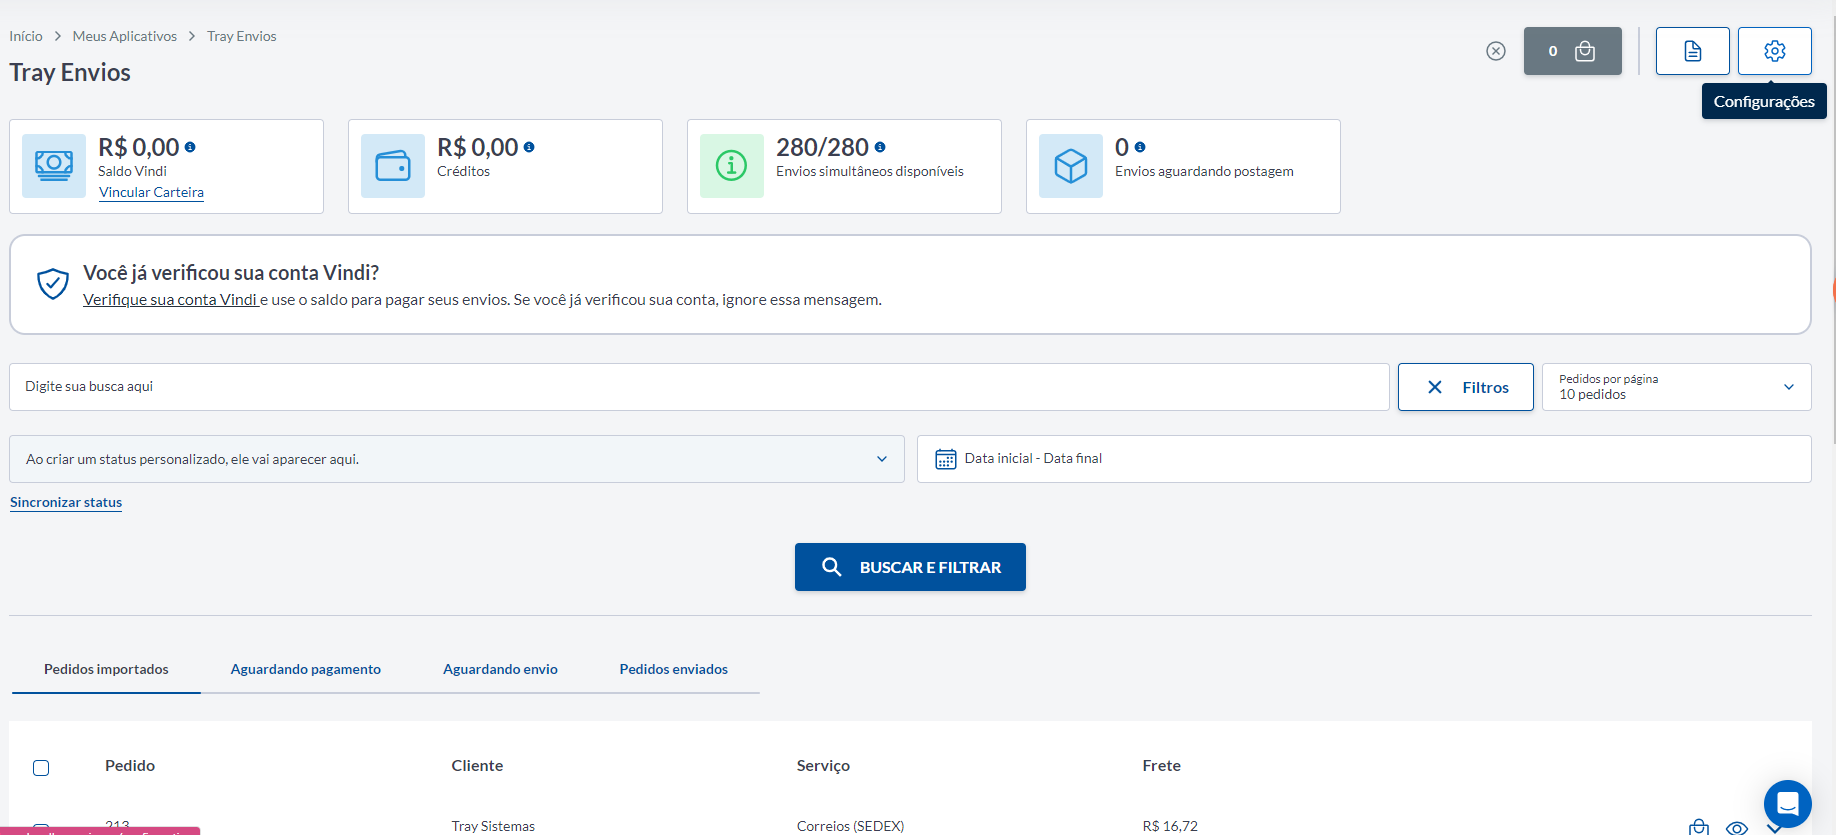
Task: Click Vincular Carteira link
Action: tap(151, 192)
